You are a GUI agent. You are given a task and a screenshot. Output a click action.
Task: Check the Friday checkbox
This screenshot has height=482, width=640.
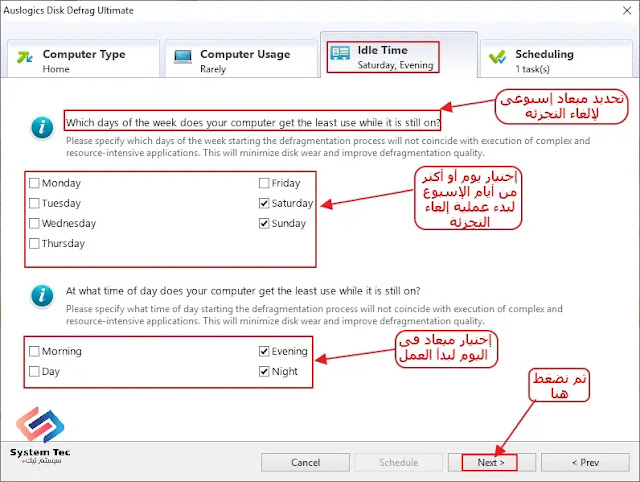[264, 183]
